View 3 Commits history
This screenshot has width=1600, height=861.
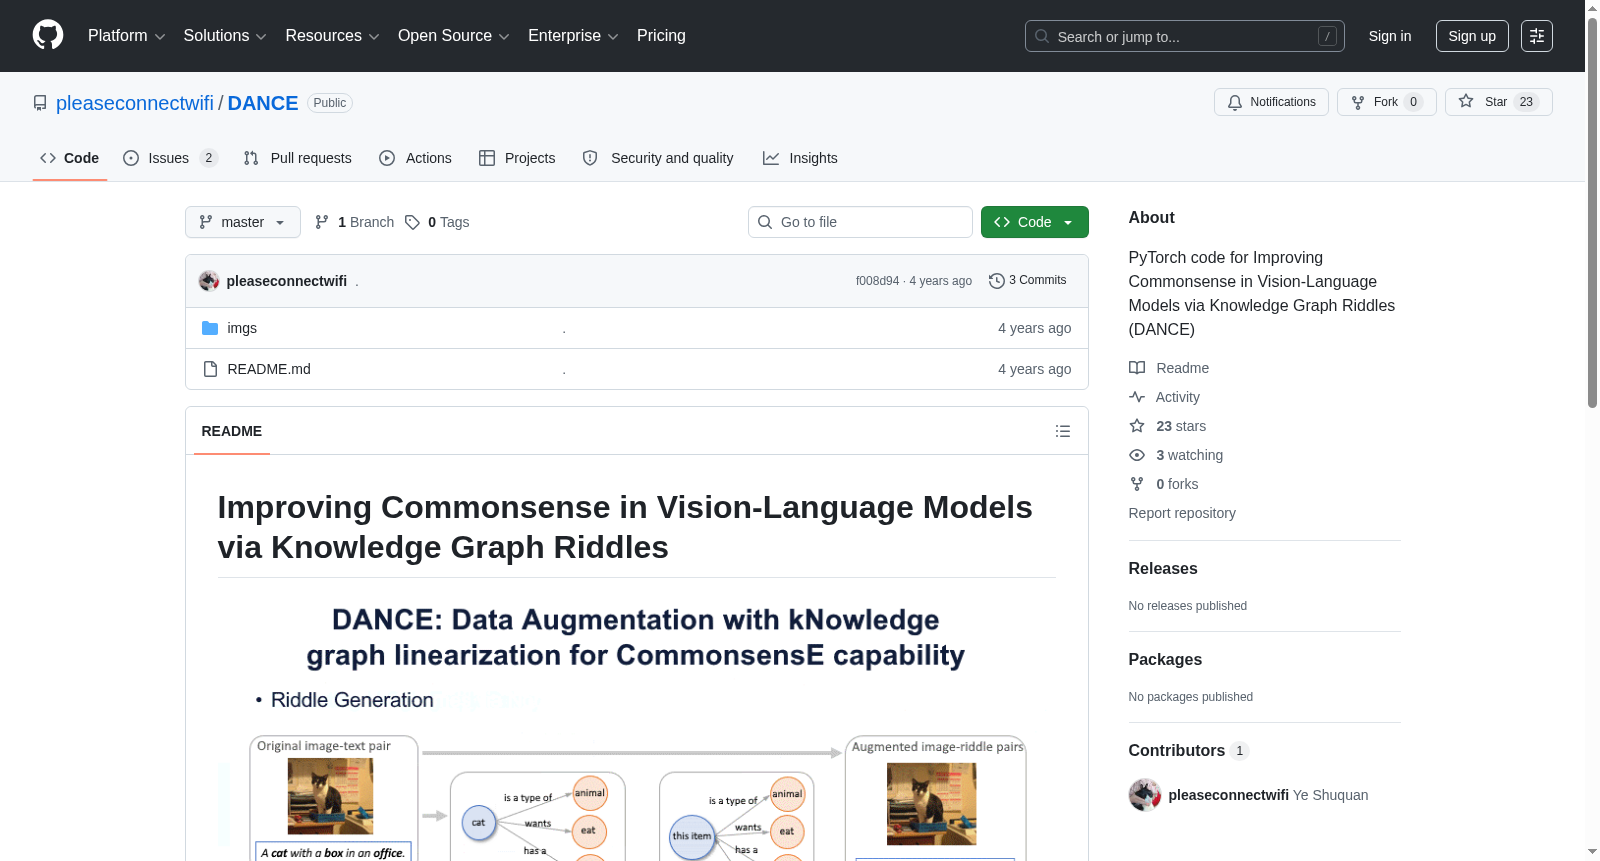pyautogui.click(x=1028, y=281)
